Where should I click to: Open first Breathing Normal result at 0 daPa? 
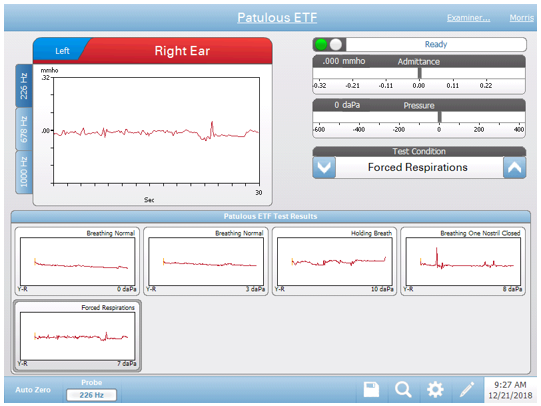pyautogui.click(x=77, y=261)
